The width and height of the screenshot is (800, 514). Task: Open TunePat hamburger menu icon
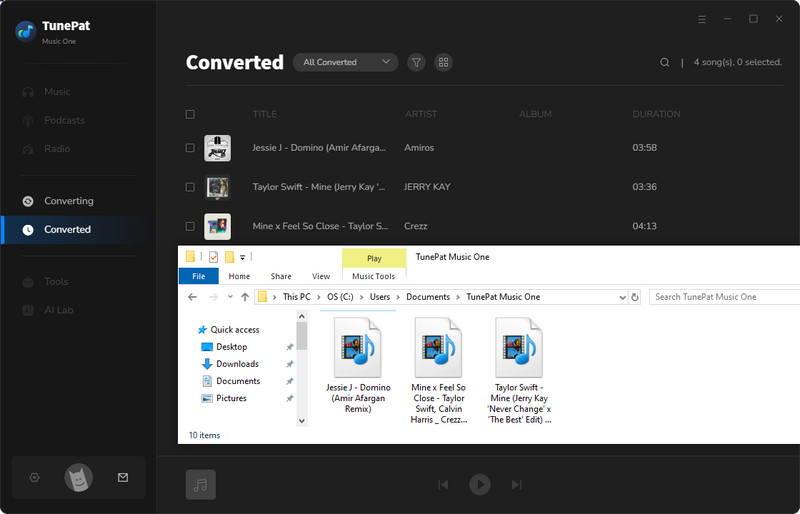coord(701,19)
